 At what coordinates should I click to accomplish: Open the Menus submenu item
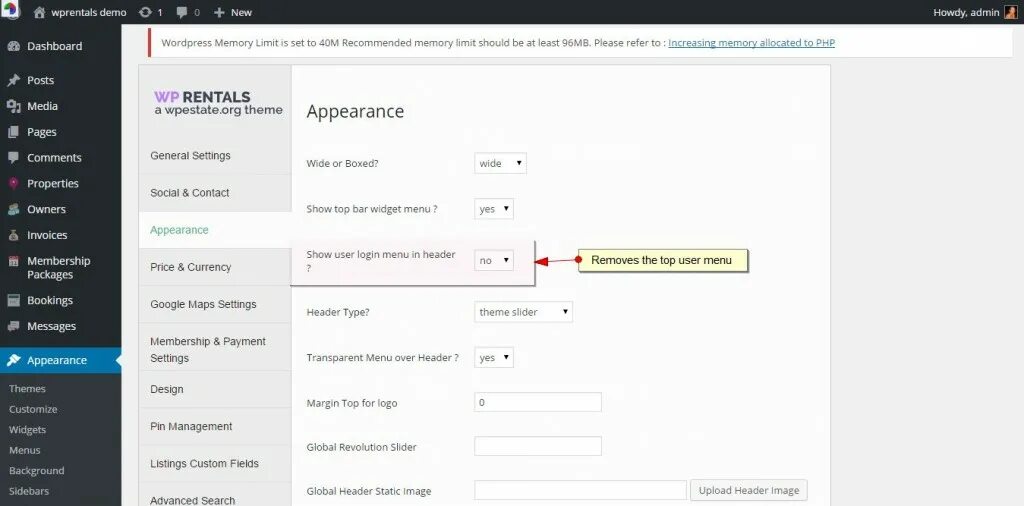point(25,451)
